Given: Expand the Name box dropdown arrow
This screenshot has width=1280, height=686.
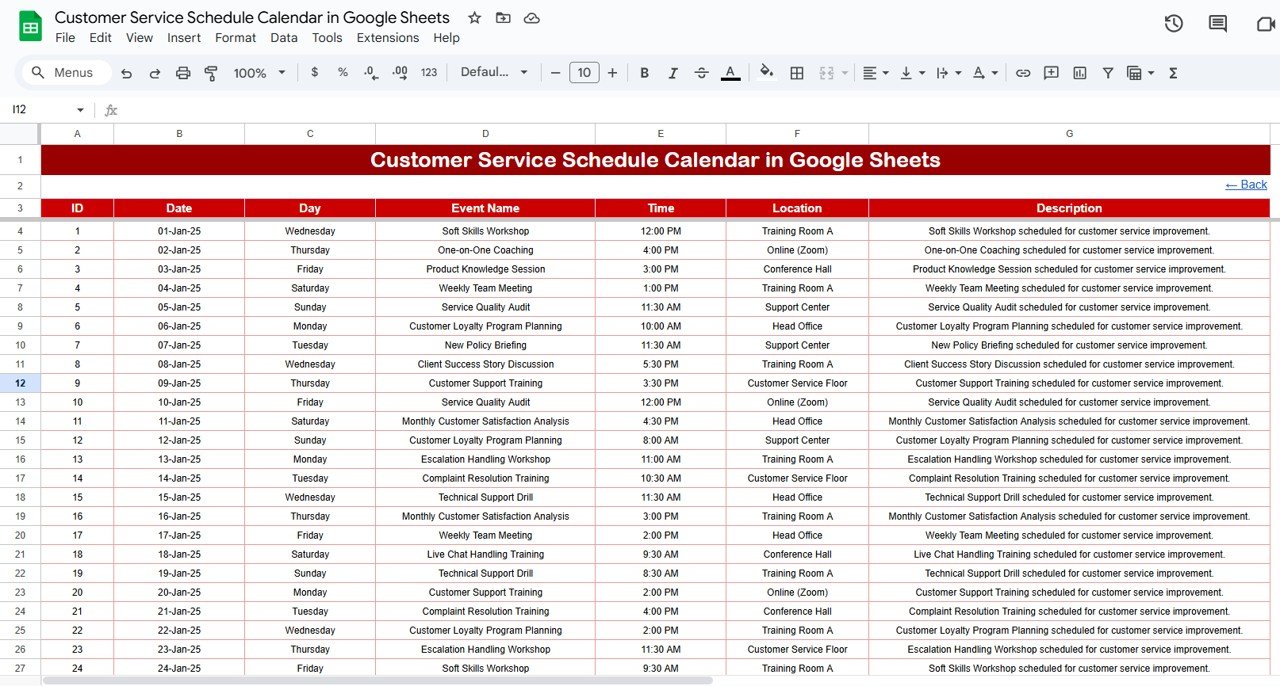Looking at the screenshot, I should coord(80,110).
